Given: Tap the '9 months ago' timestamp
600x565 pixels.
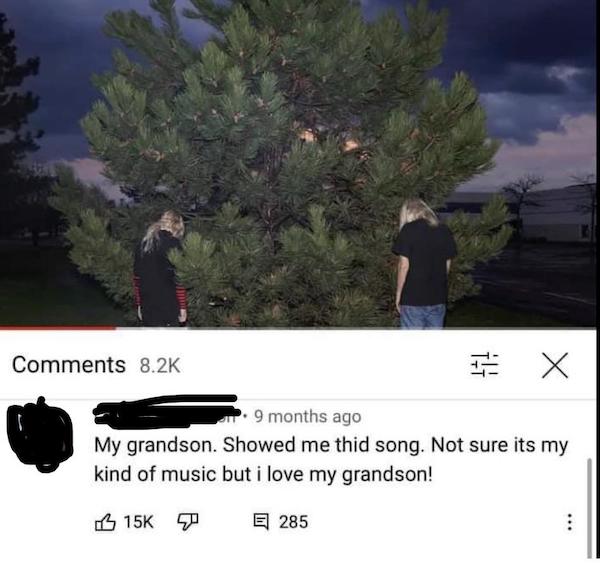Looking at the screenshot, I should pos(308,417).
